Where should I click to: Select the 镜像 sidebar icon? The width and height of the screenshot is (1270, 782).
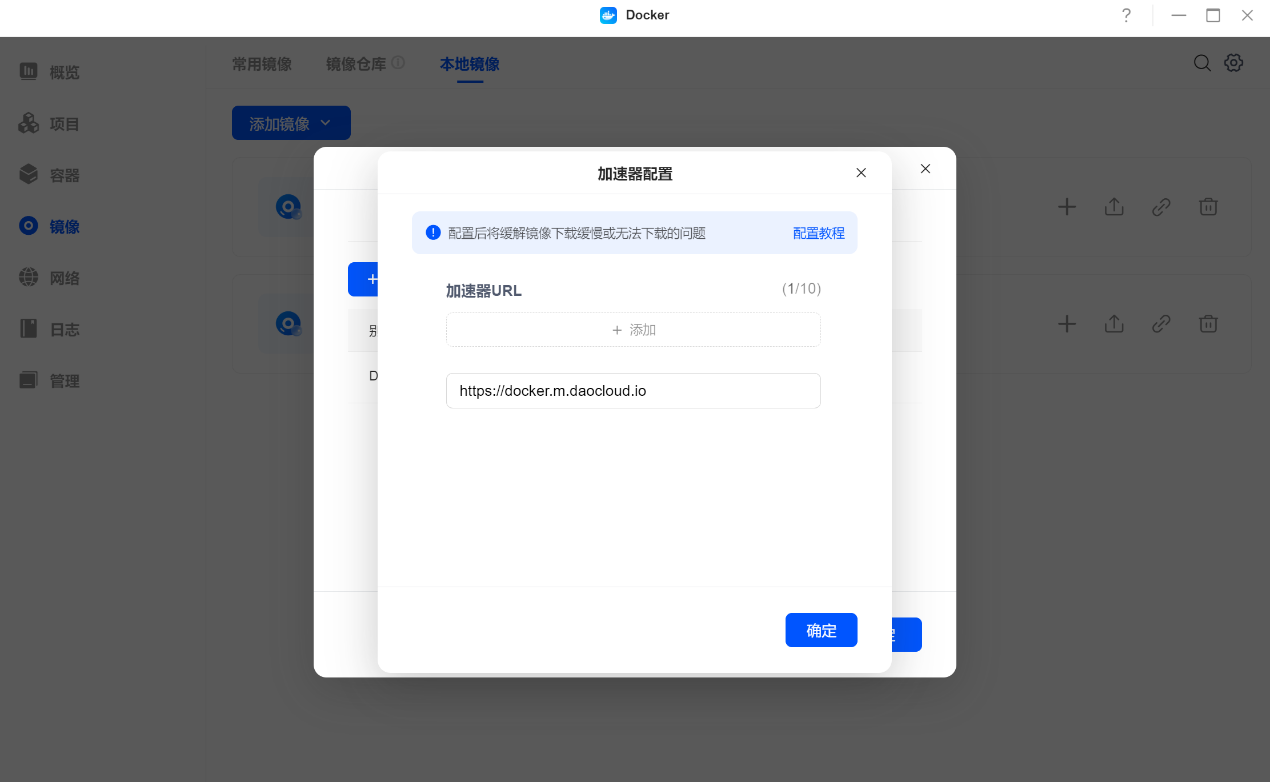pos(29,226)
